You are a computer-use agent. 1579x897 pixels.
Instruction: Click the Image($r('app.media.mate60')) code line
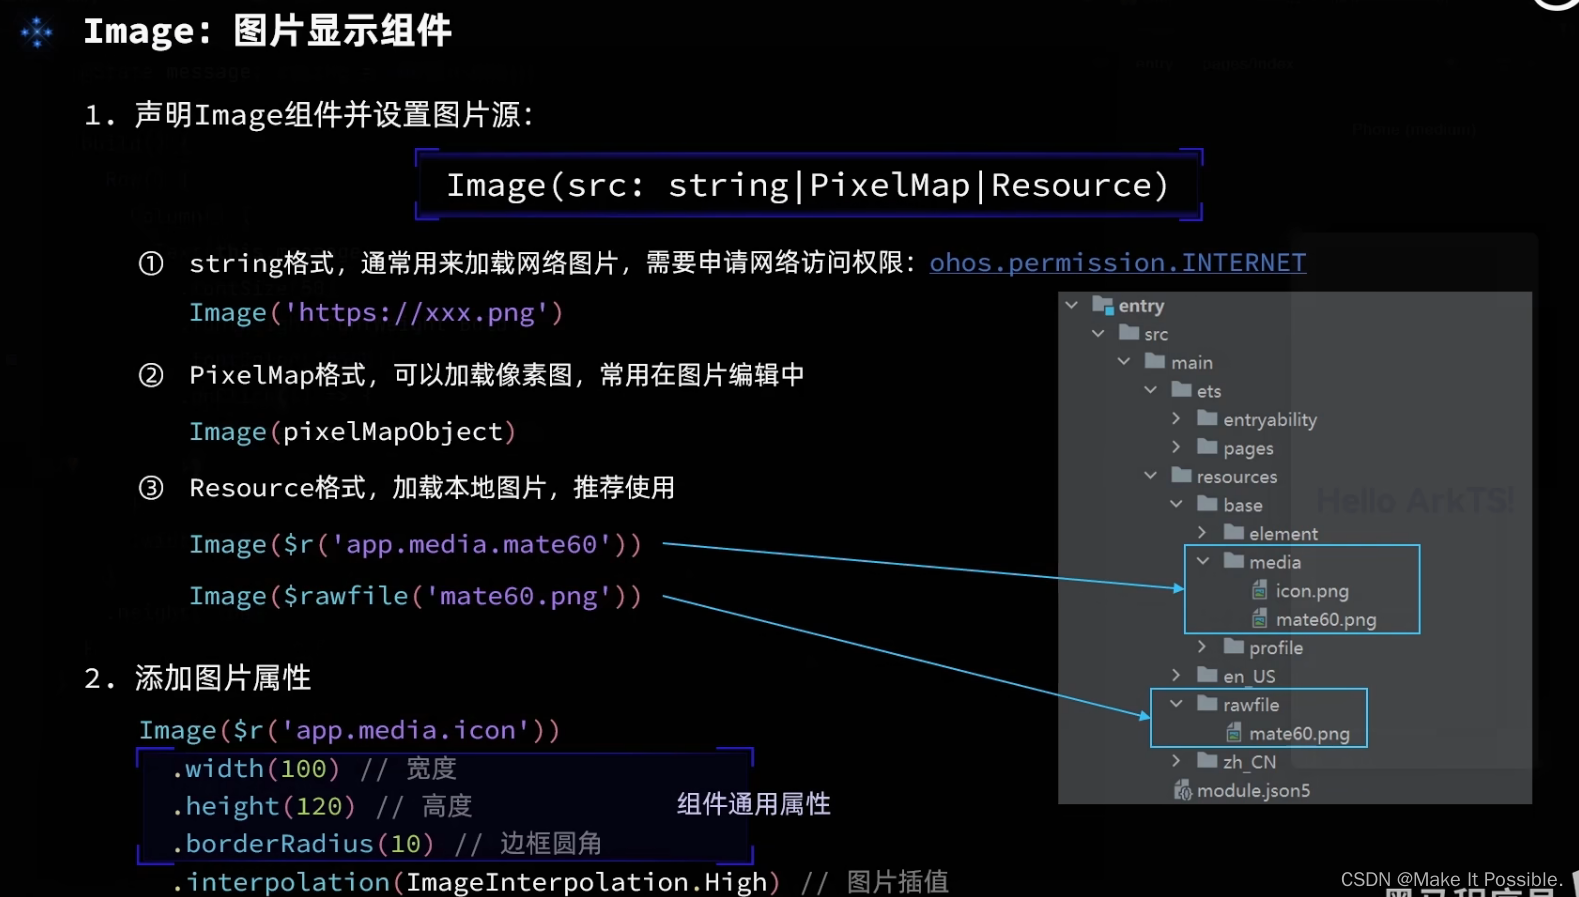[415, 545]
